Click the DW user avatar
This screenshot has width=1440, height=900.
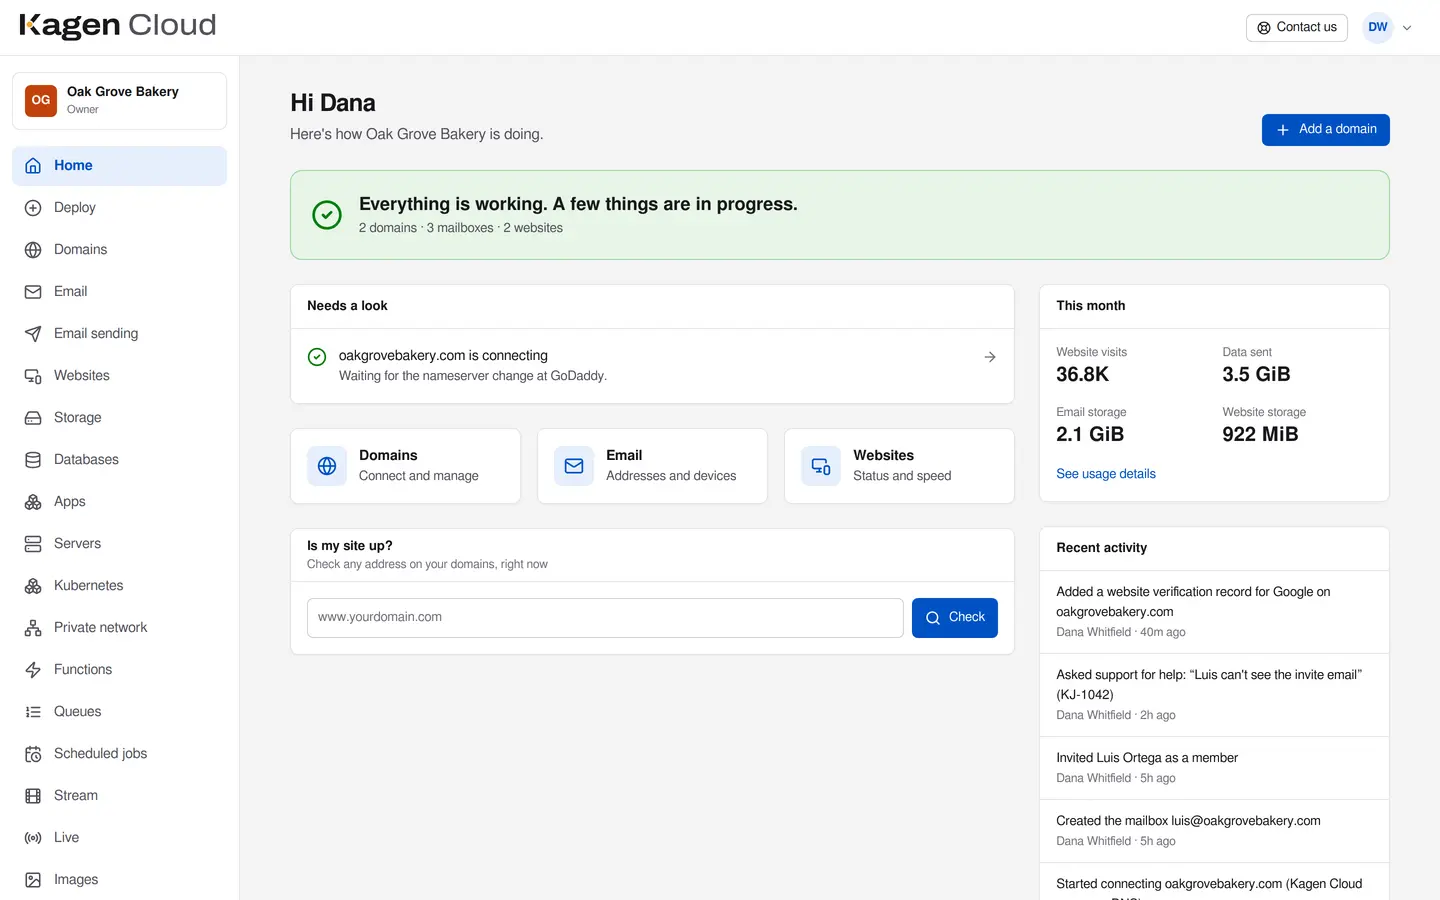click(1378, 28)
